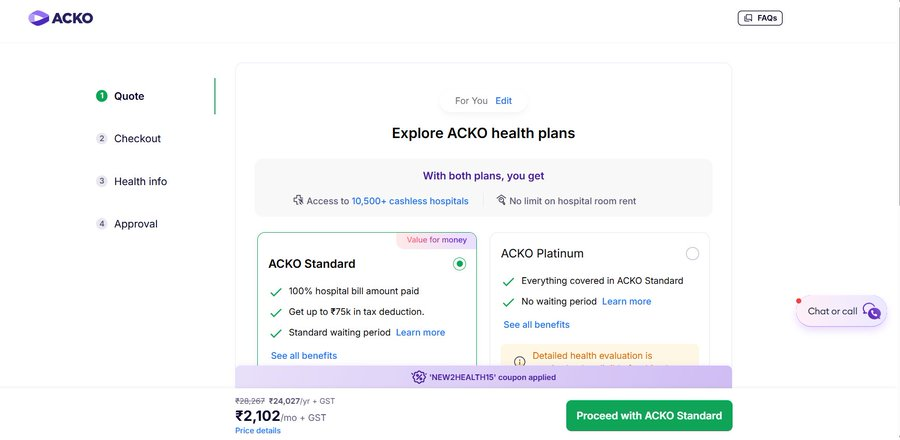Open 10,500+ cashless hospitals link
900x440 pixels.
click(410, 201)
